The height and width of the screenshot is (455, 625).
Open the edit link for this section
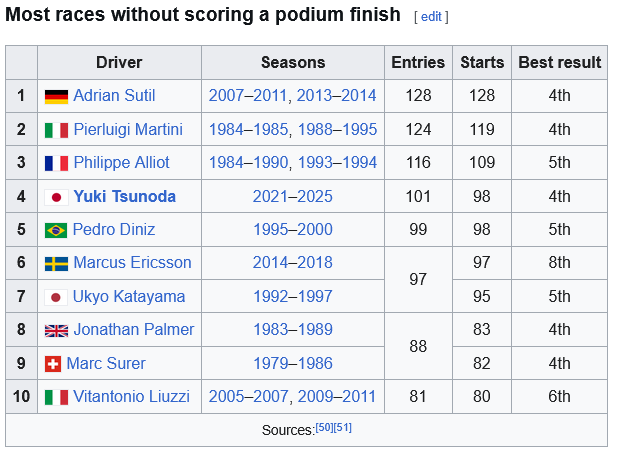point(431,17)
